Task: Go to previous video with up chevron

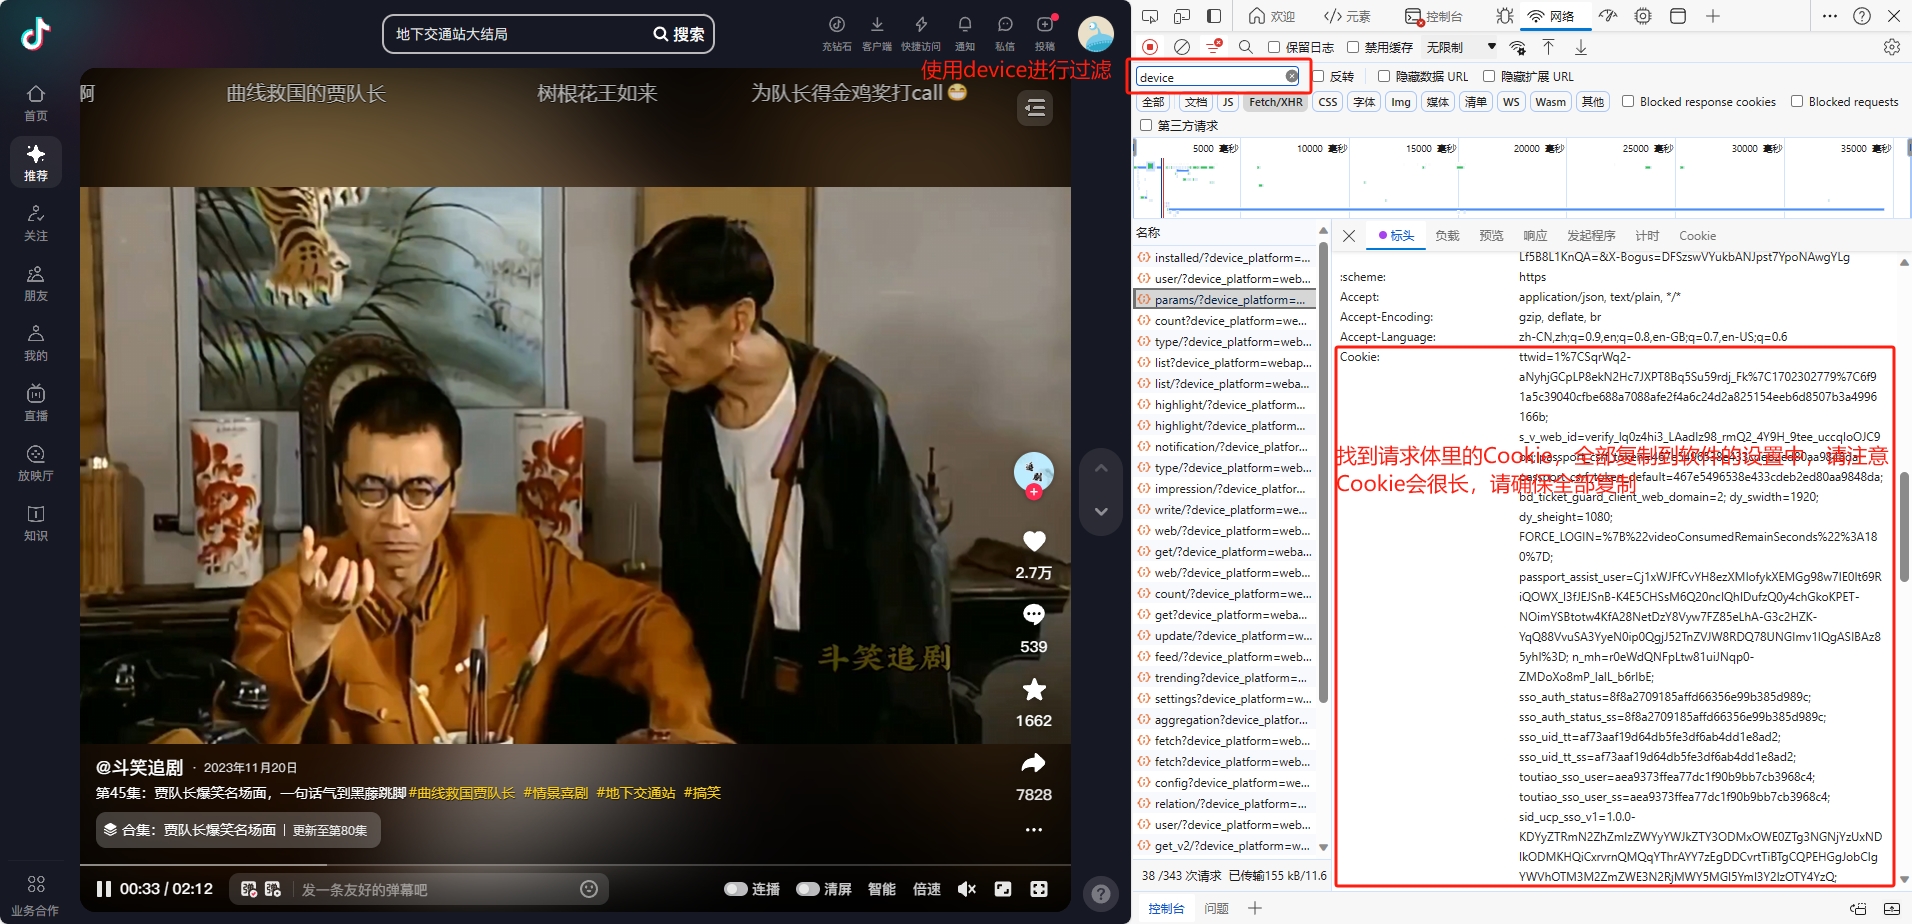Action: click(x=1101, y=468)
